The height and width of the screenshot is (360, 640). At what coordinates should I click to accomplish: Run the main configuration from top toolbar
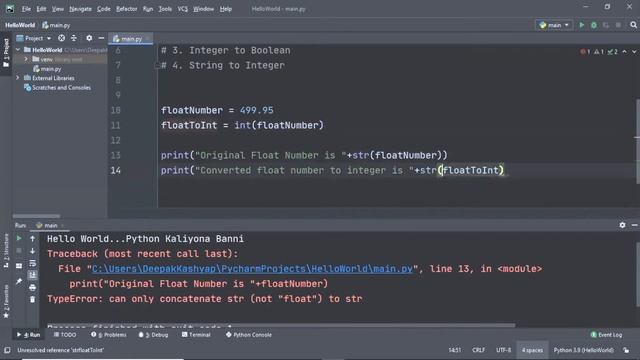[x=582, y=25]
